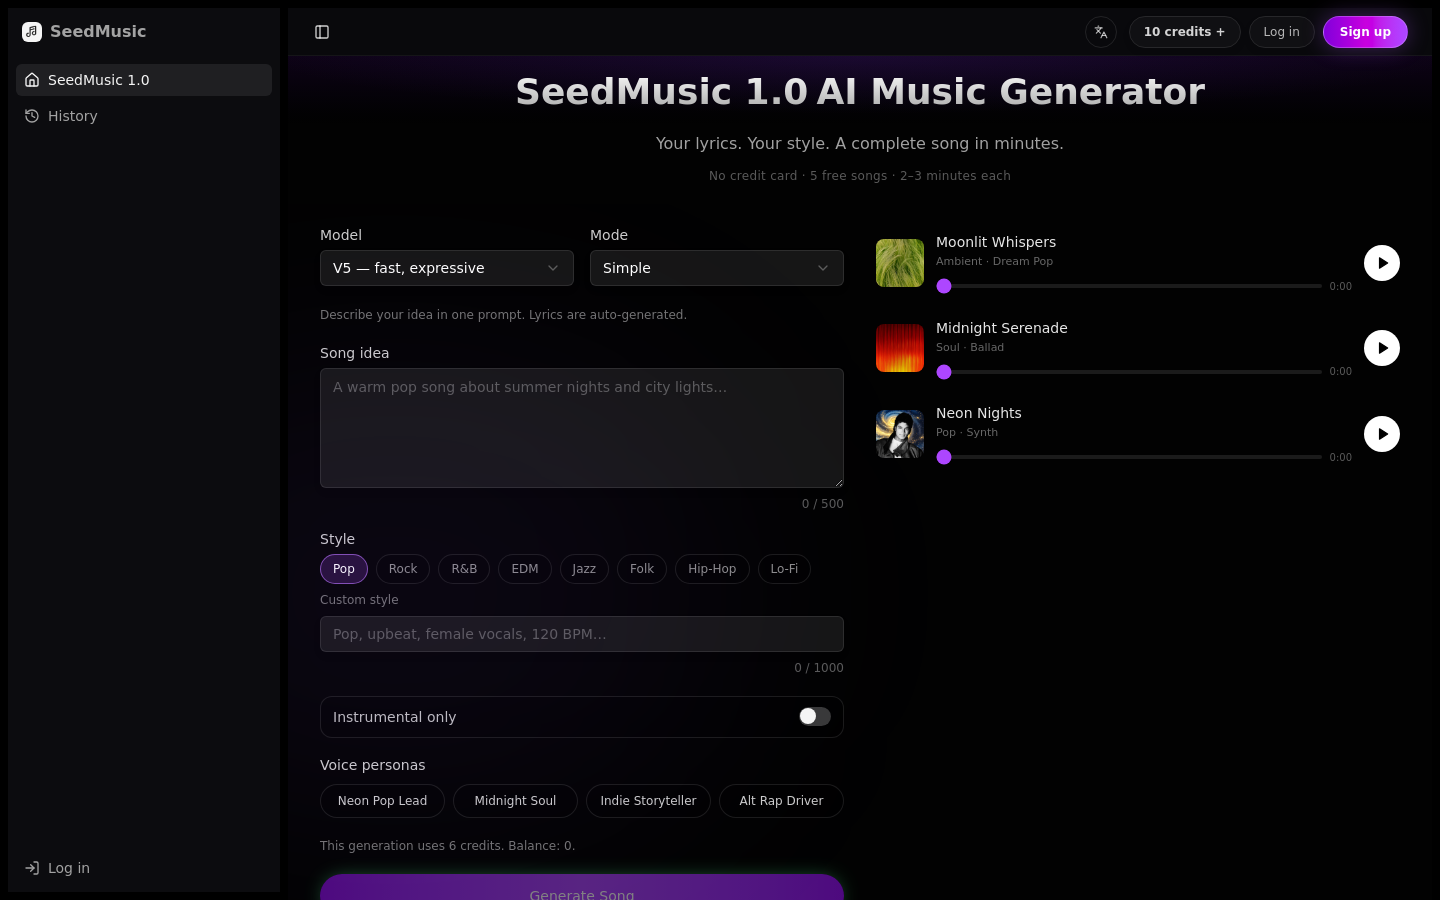The height and width of the screenshot is (900, 1440).
Task: Click the Sign up button
Action: pyautogui.click(x=1365, y=32)
